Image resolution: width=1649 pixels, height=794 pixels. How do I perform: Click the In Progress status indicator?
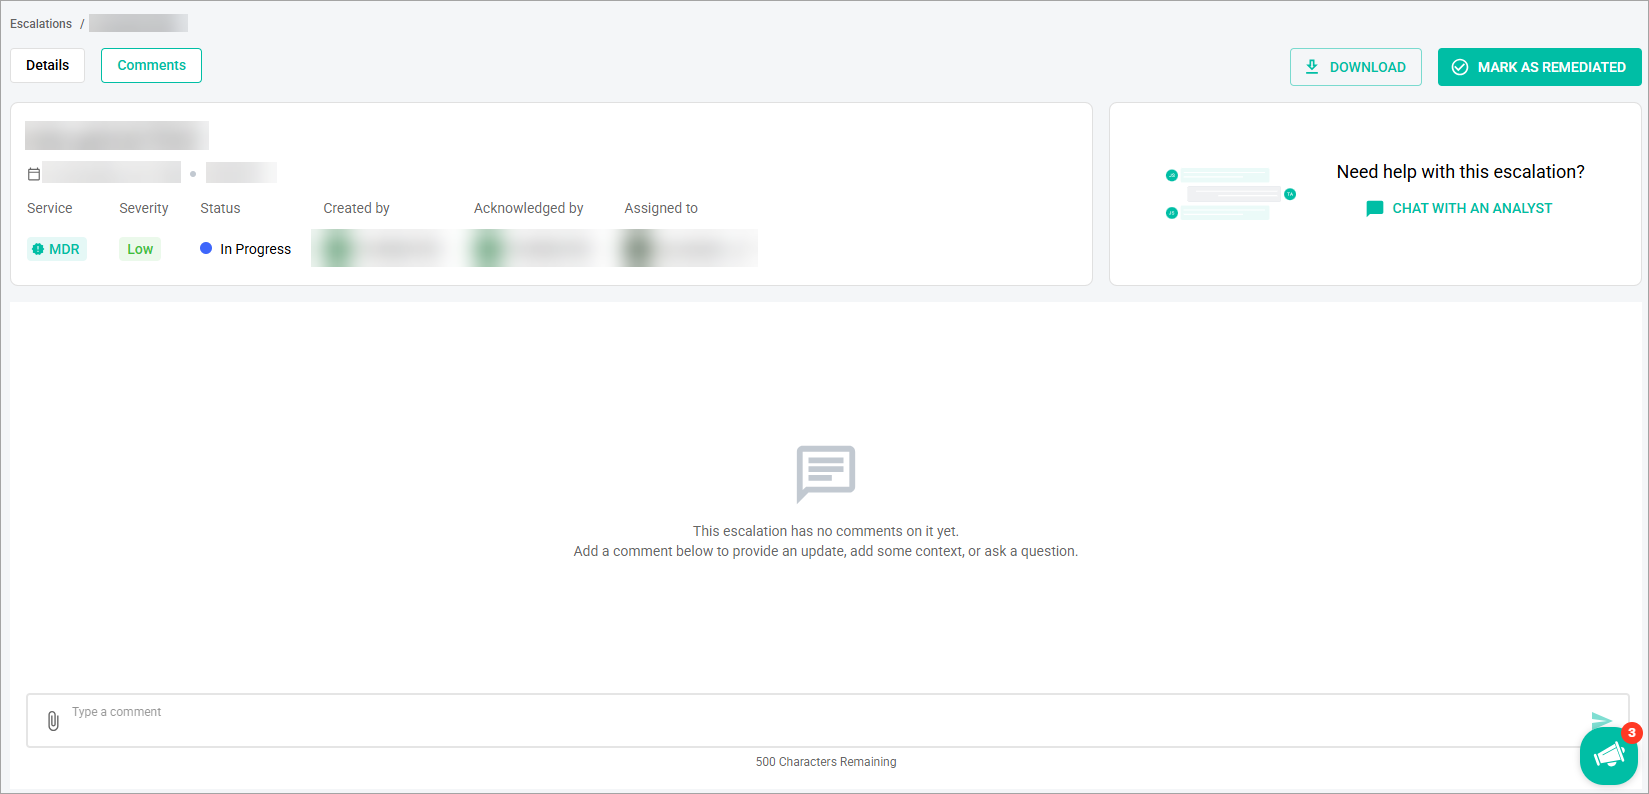point(246,249)
